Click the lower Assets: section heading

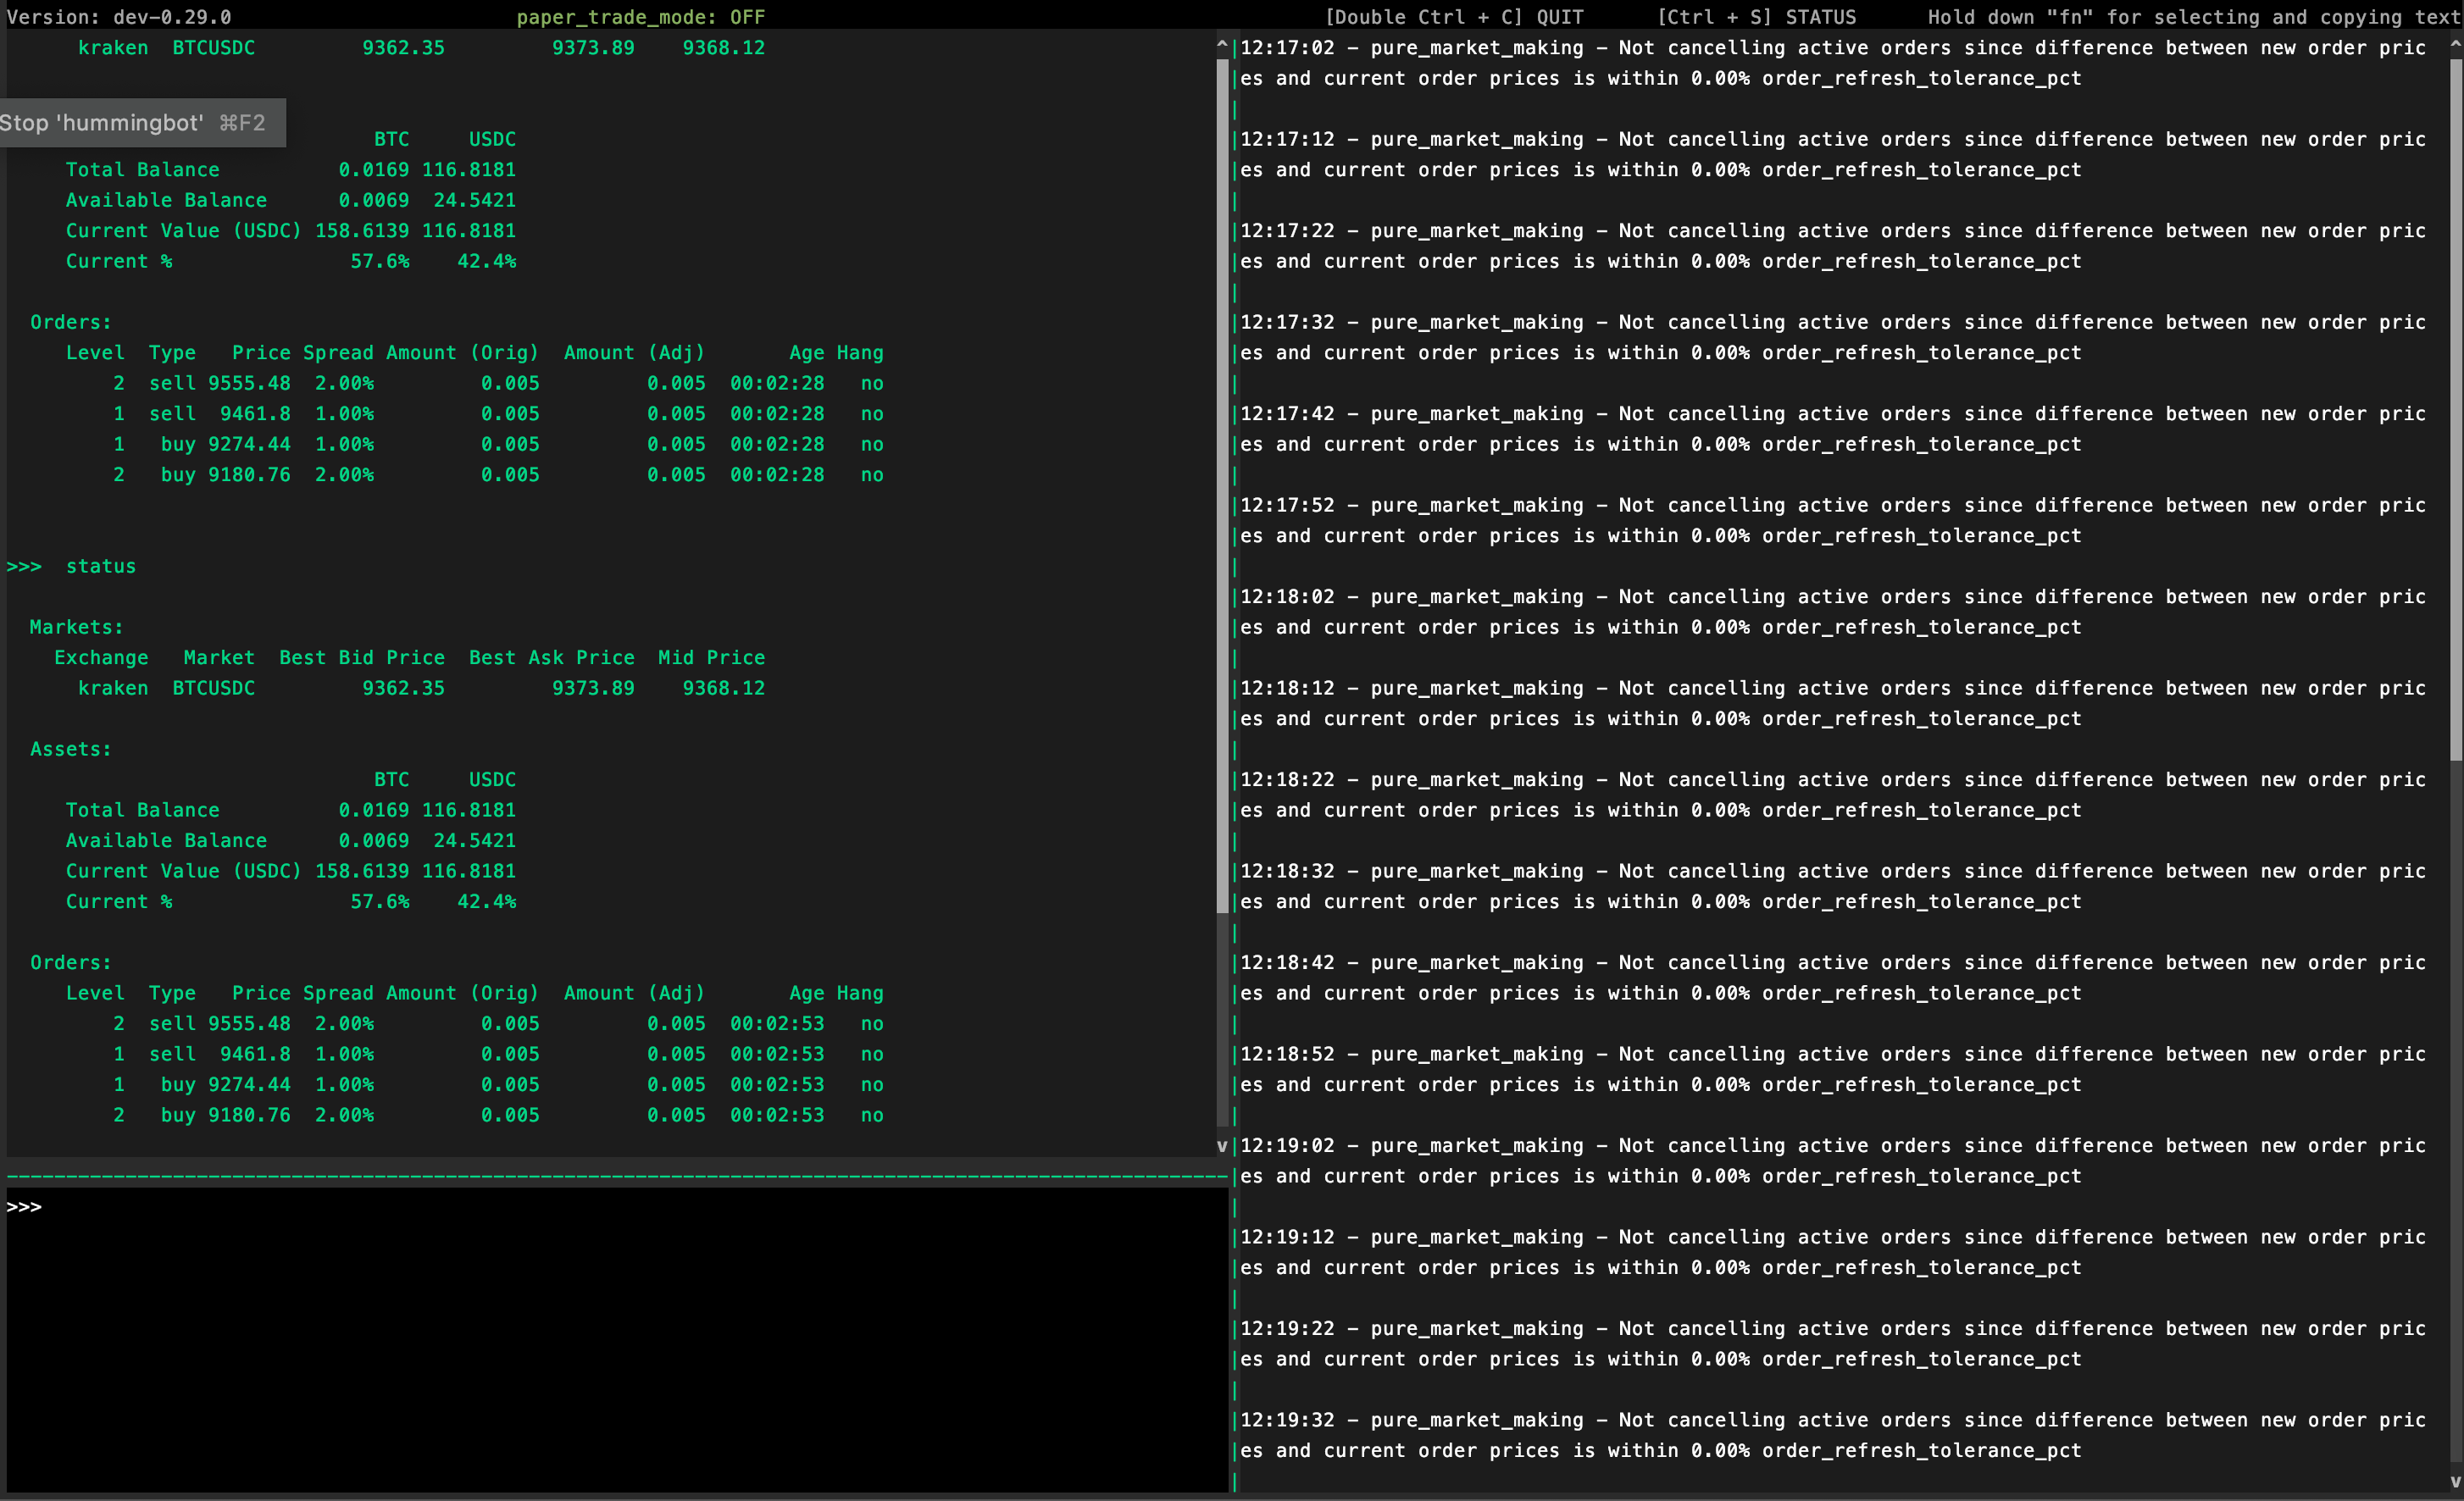tap(70, 749)
